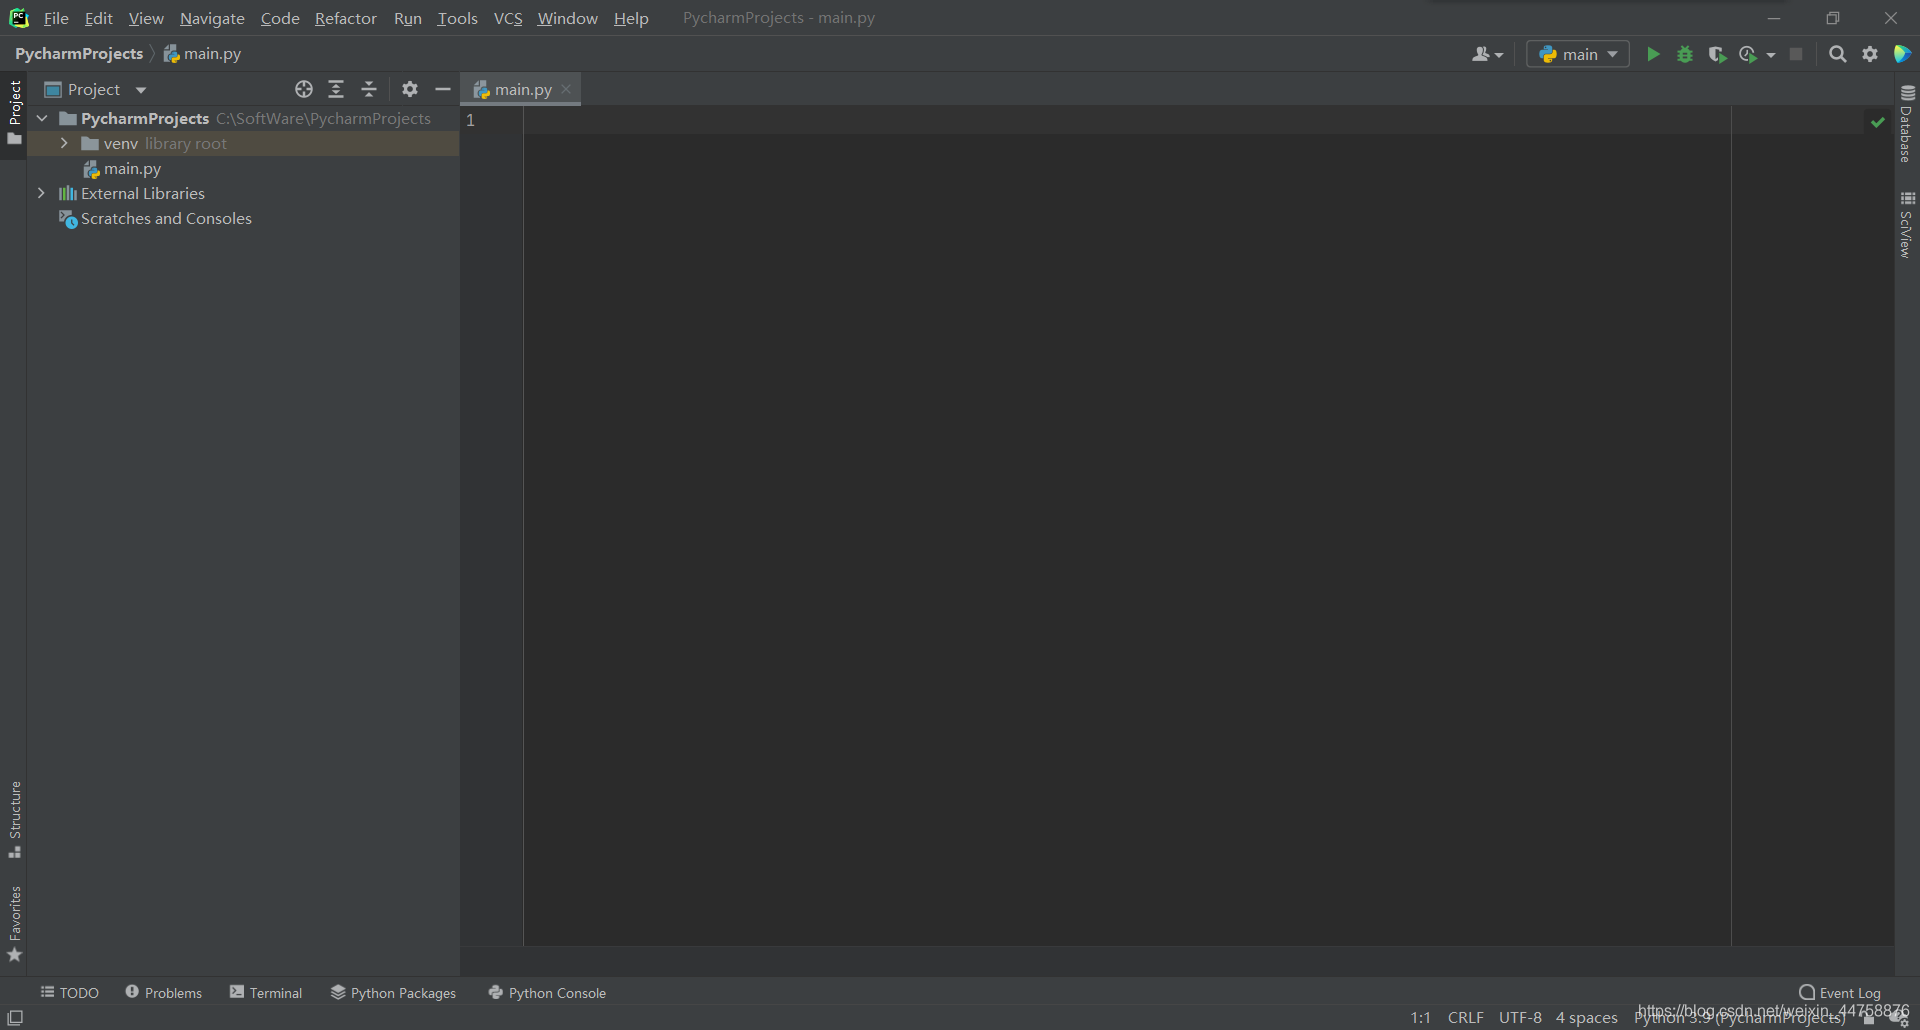Viewport: 1920px width, 1030px height.
Task: Open the Refactor menu
Action: (x=345, y=18)
